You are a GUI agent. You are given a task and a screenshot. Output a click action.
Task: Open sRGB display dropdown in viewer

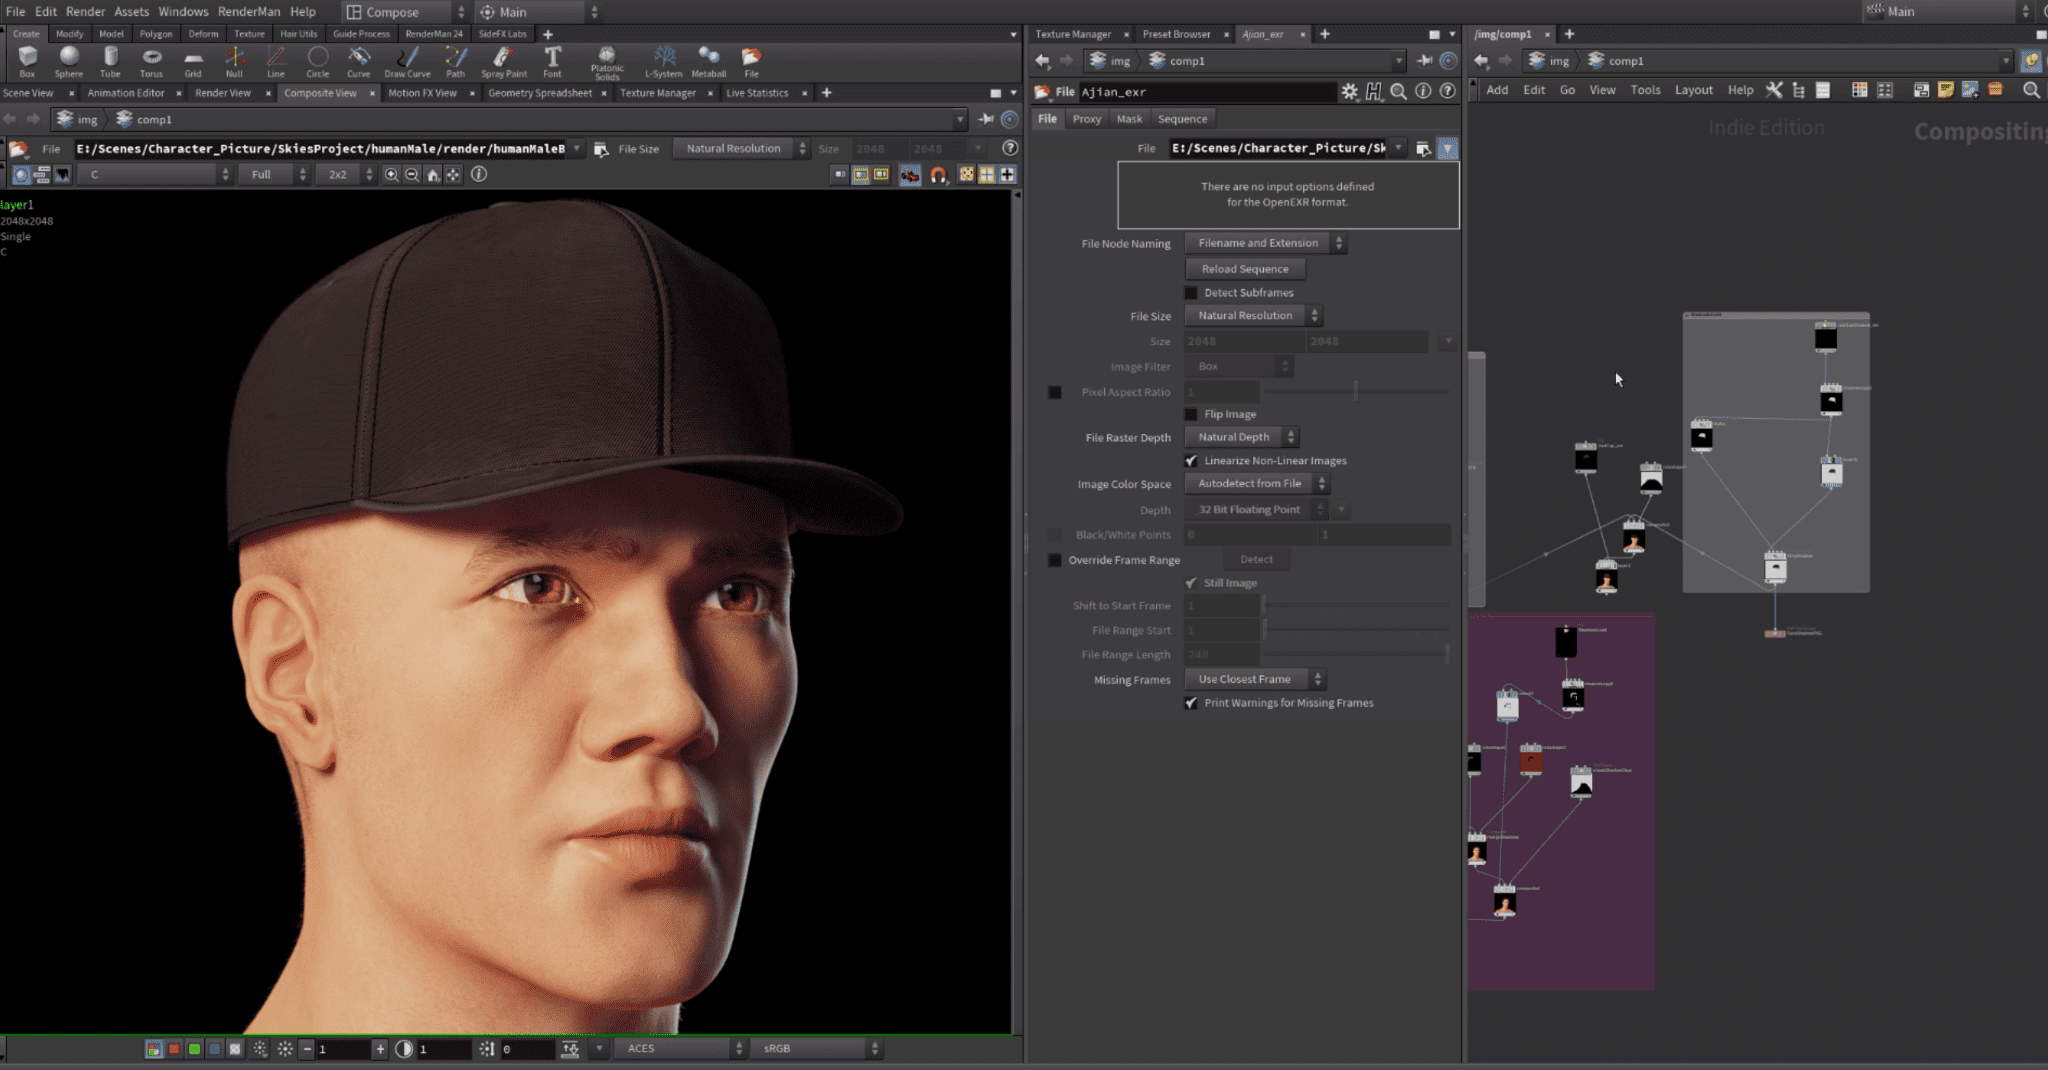[x=816, y=1049]
